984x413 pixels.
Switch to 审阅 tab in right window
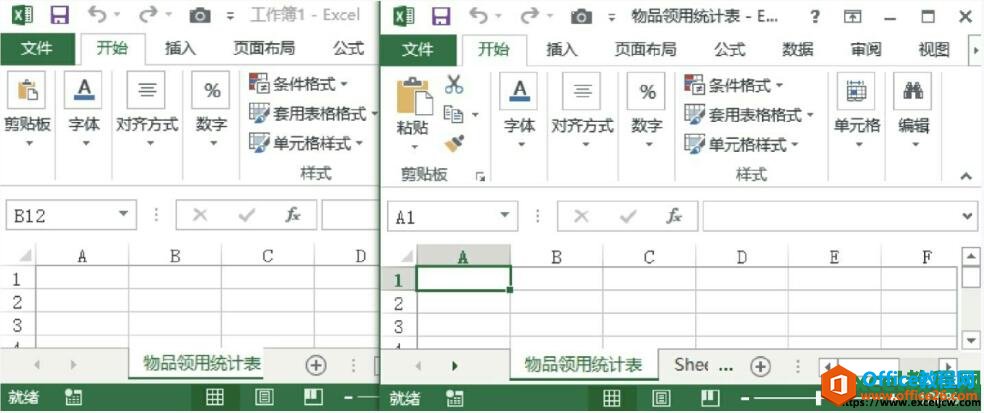click(x=865, y=50)
